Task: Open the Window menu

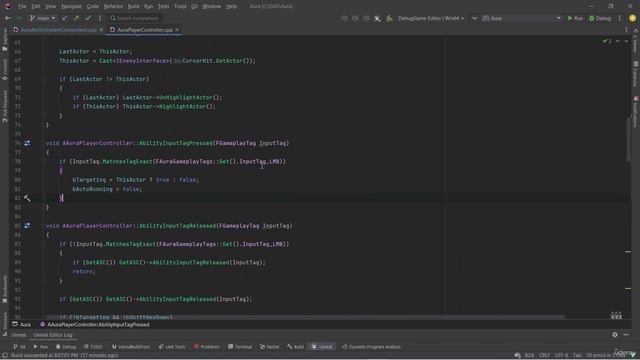Action: (211, 6)
